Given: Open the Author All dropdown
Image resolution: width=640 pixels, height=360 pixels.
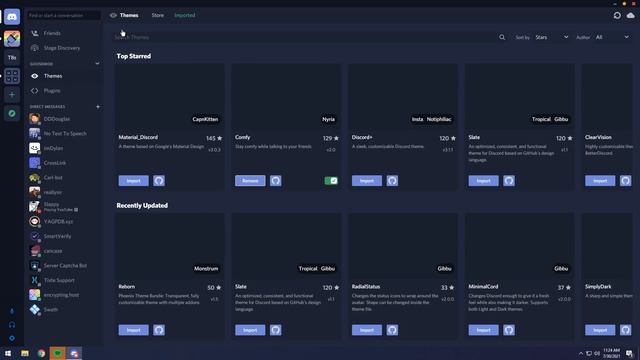Looking at the screenshot, I should click(612, 37).
